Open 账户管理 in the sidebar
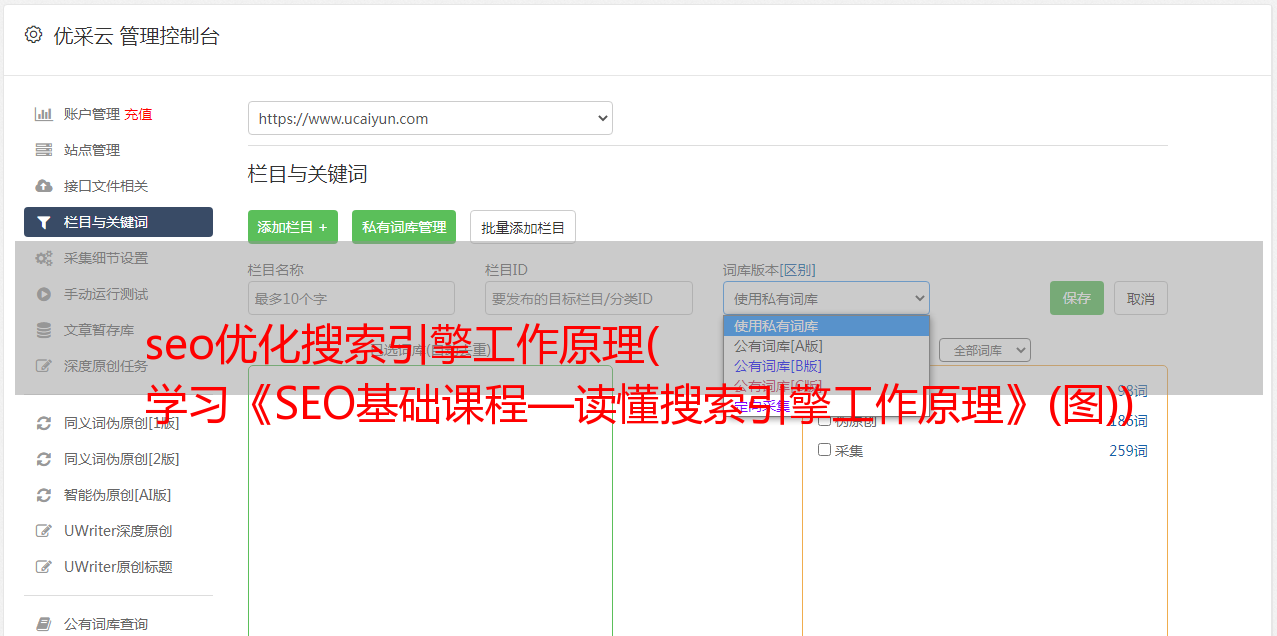 pyautogui.click(x=92, y=114)
